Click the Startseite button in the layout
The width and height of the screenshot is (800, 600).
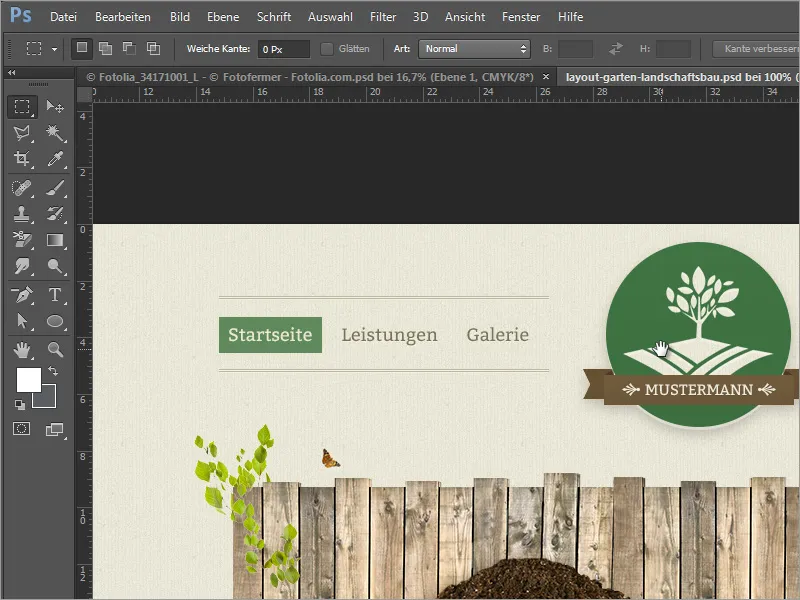270,335
